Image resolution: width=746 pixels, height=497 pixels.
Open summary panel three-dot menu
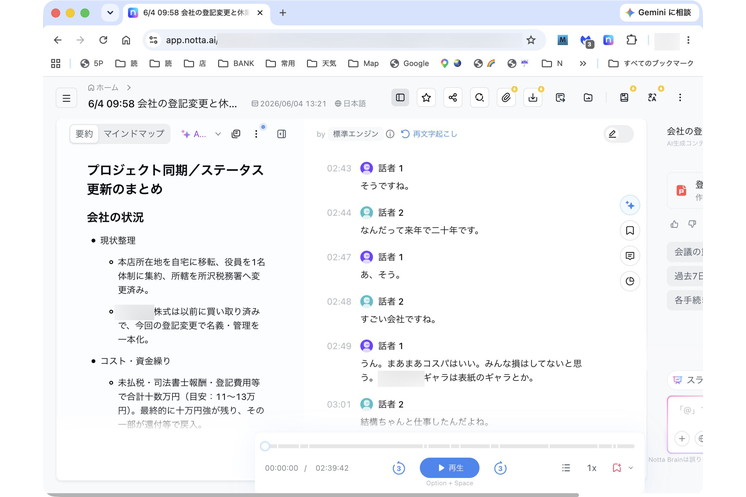pyautogui.click(x=256, y=134)
